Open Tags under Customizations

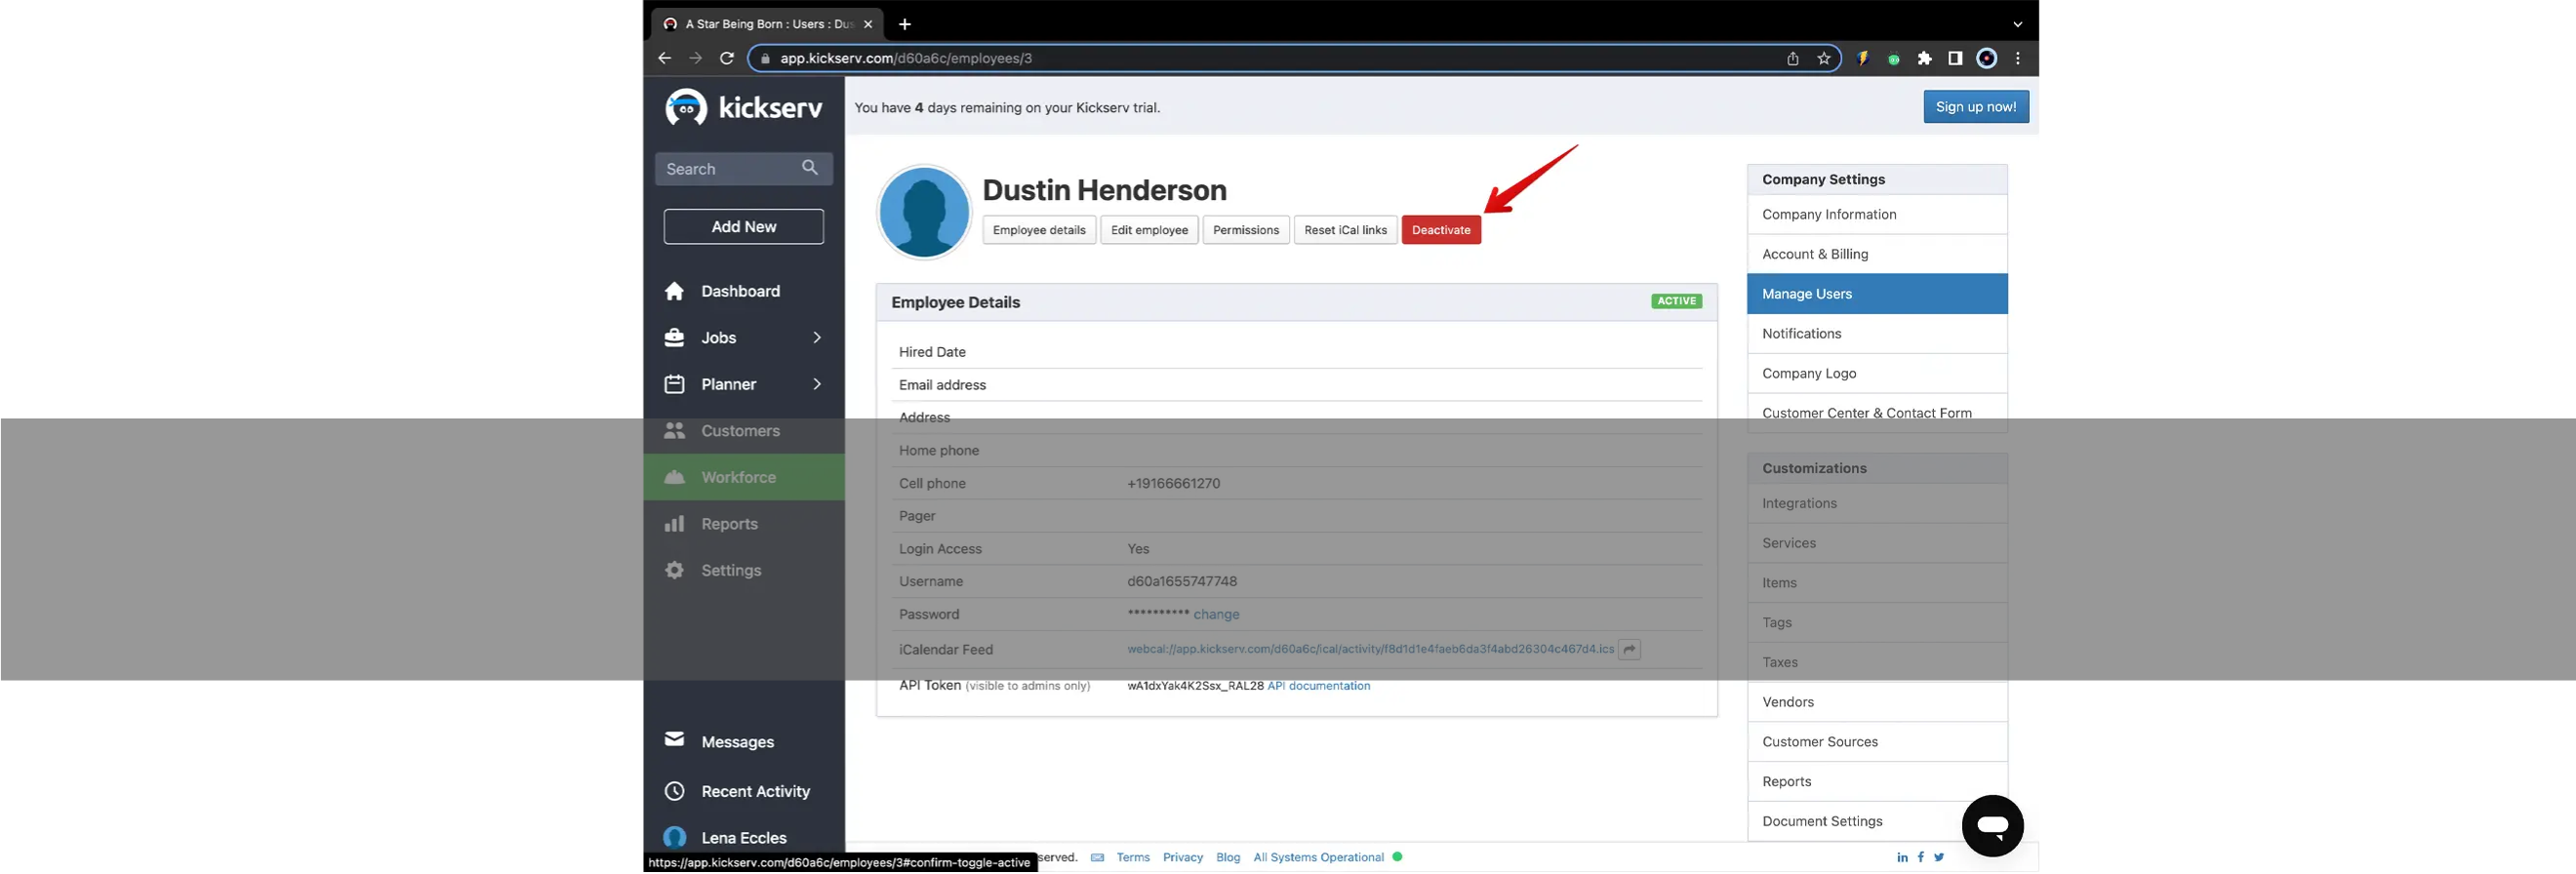(x=1877, y=623)
